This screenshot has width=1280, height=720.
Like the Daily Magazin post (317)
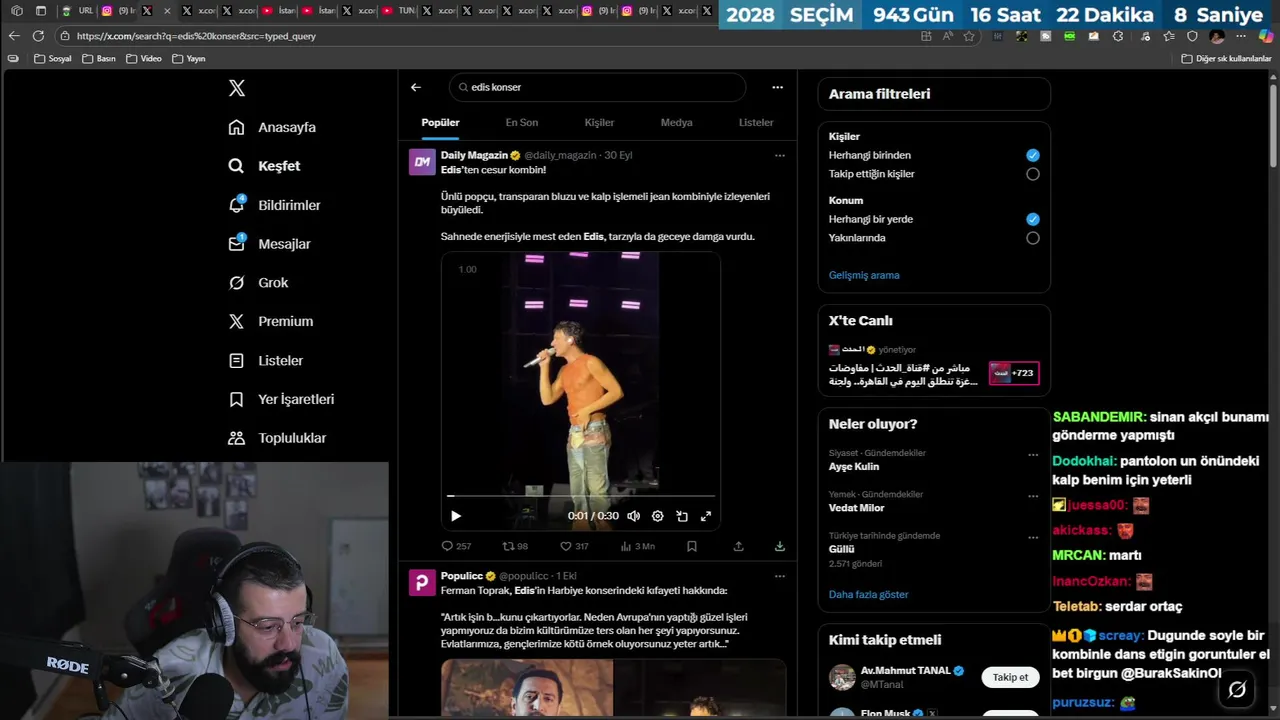(574, 546)
